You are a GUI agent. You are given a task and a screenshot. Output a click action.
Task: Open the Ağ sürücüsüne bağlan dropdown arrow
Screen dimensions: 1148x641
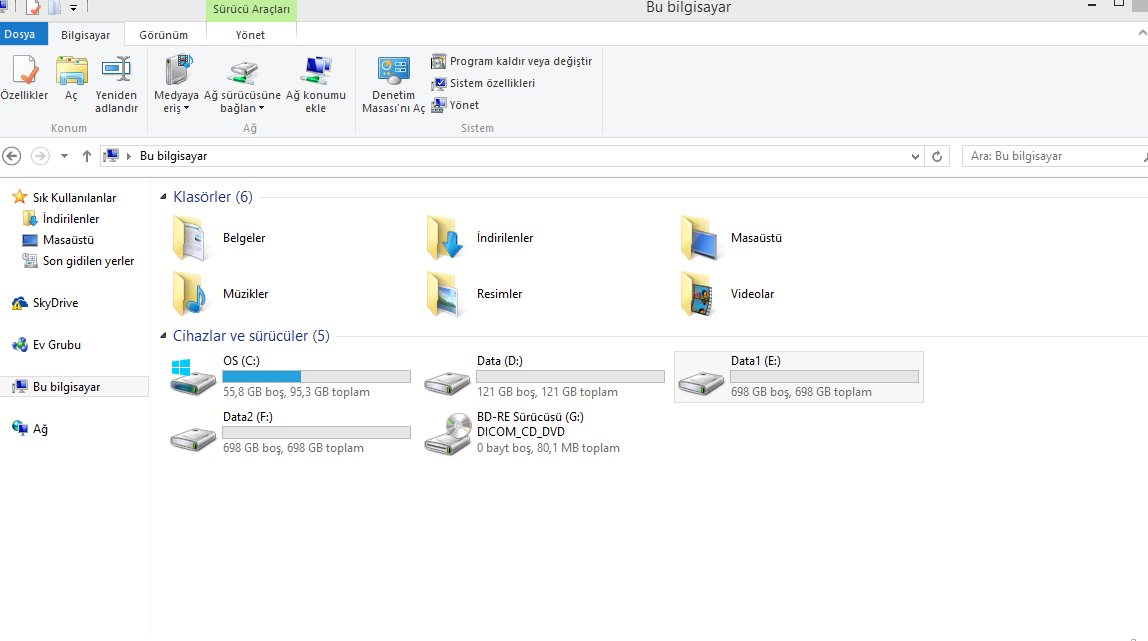coord(261,108)
